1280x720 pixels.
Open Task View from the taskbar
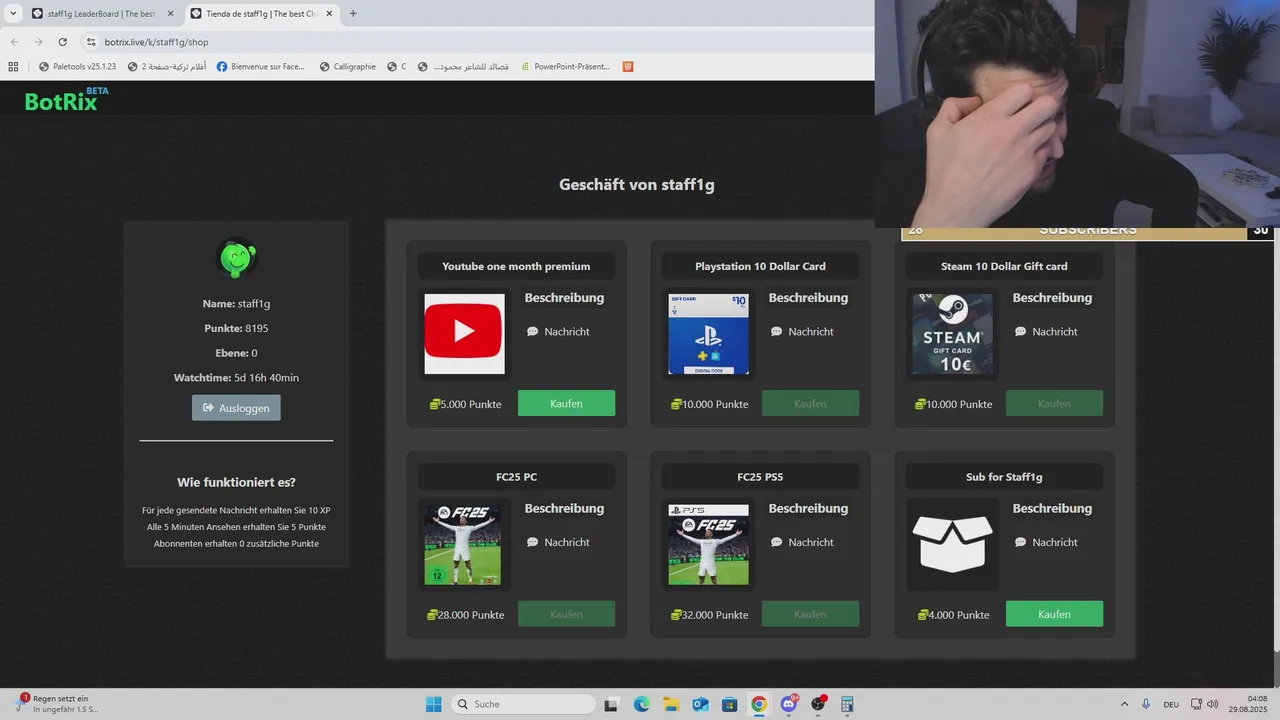611,704
